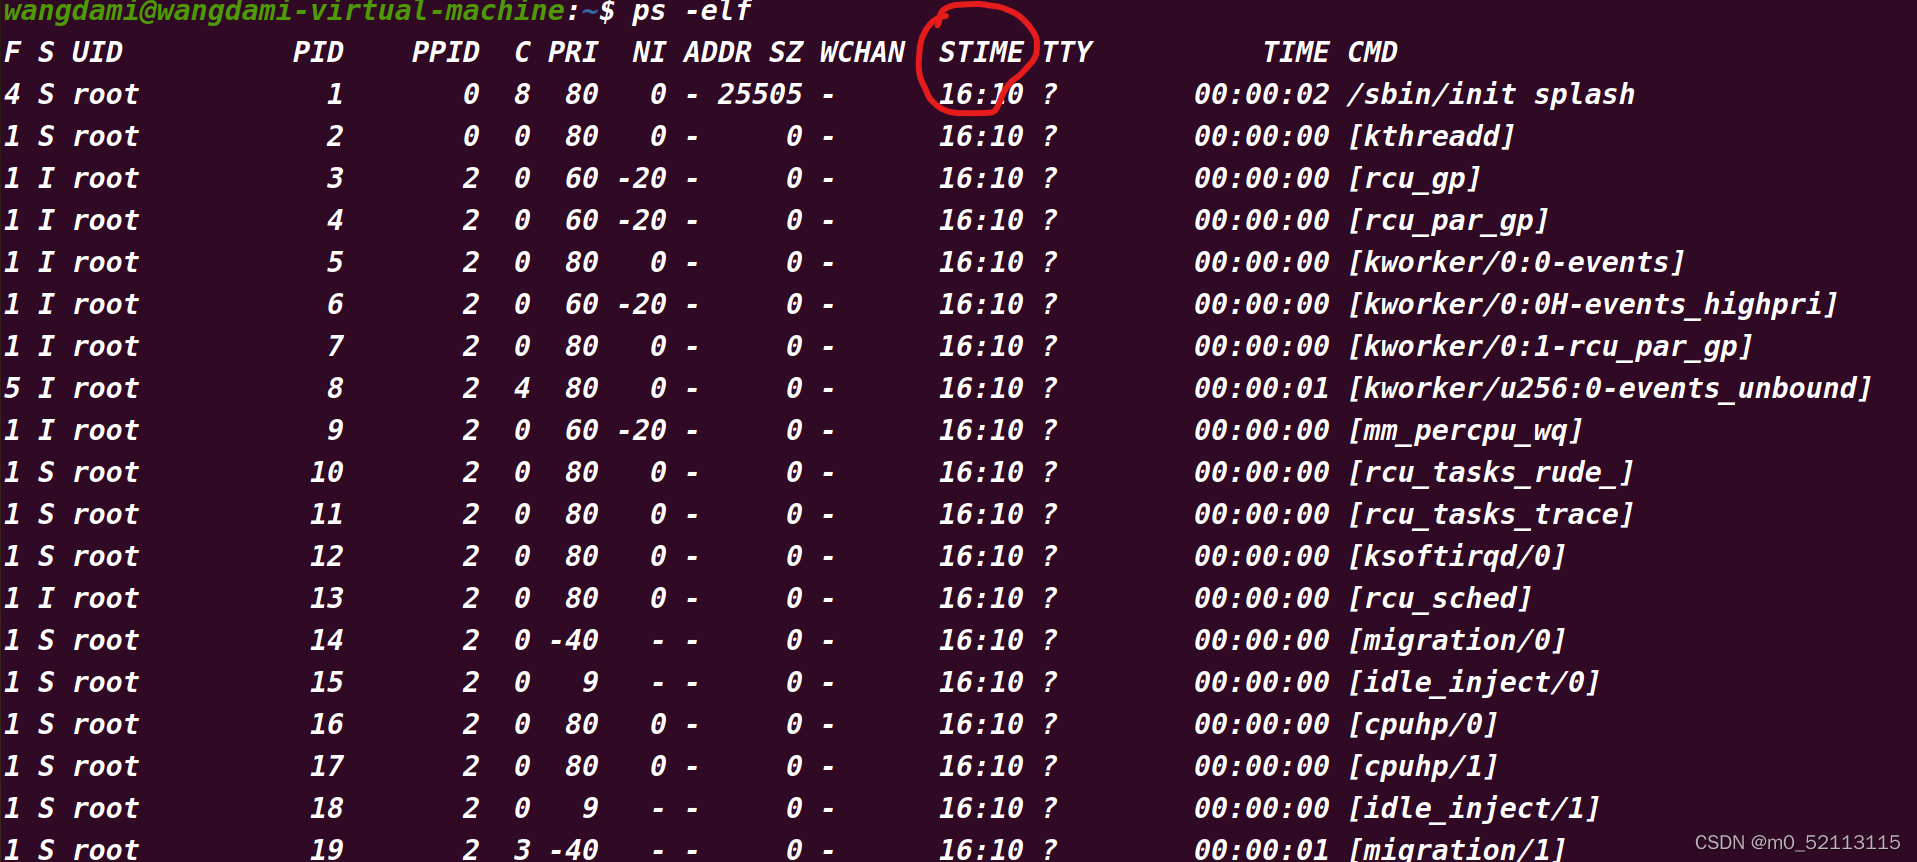Click PID 13 in rcu_sched row

(327, 598)
